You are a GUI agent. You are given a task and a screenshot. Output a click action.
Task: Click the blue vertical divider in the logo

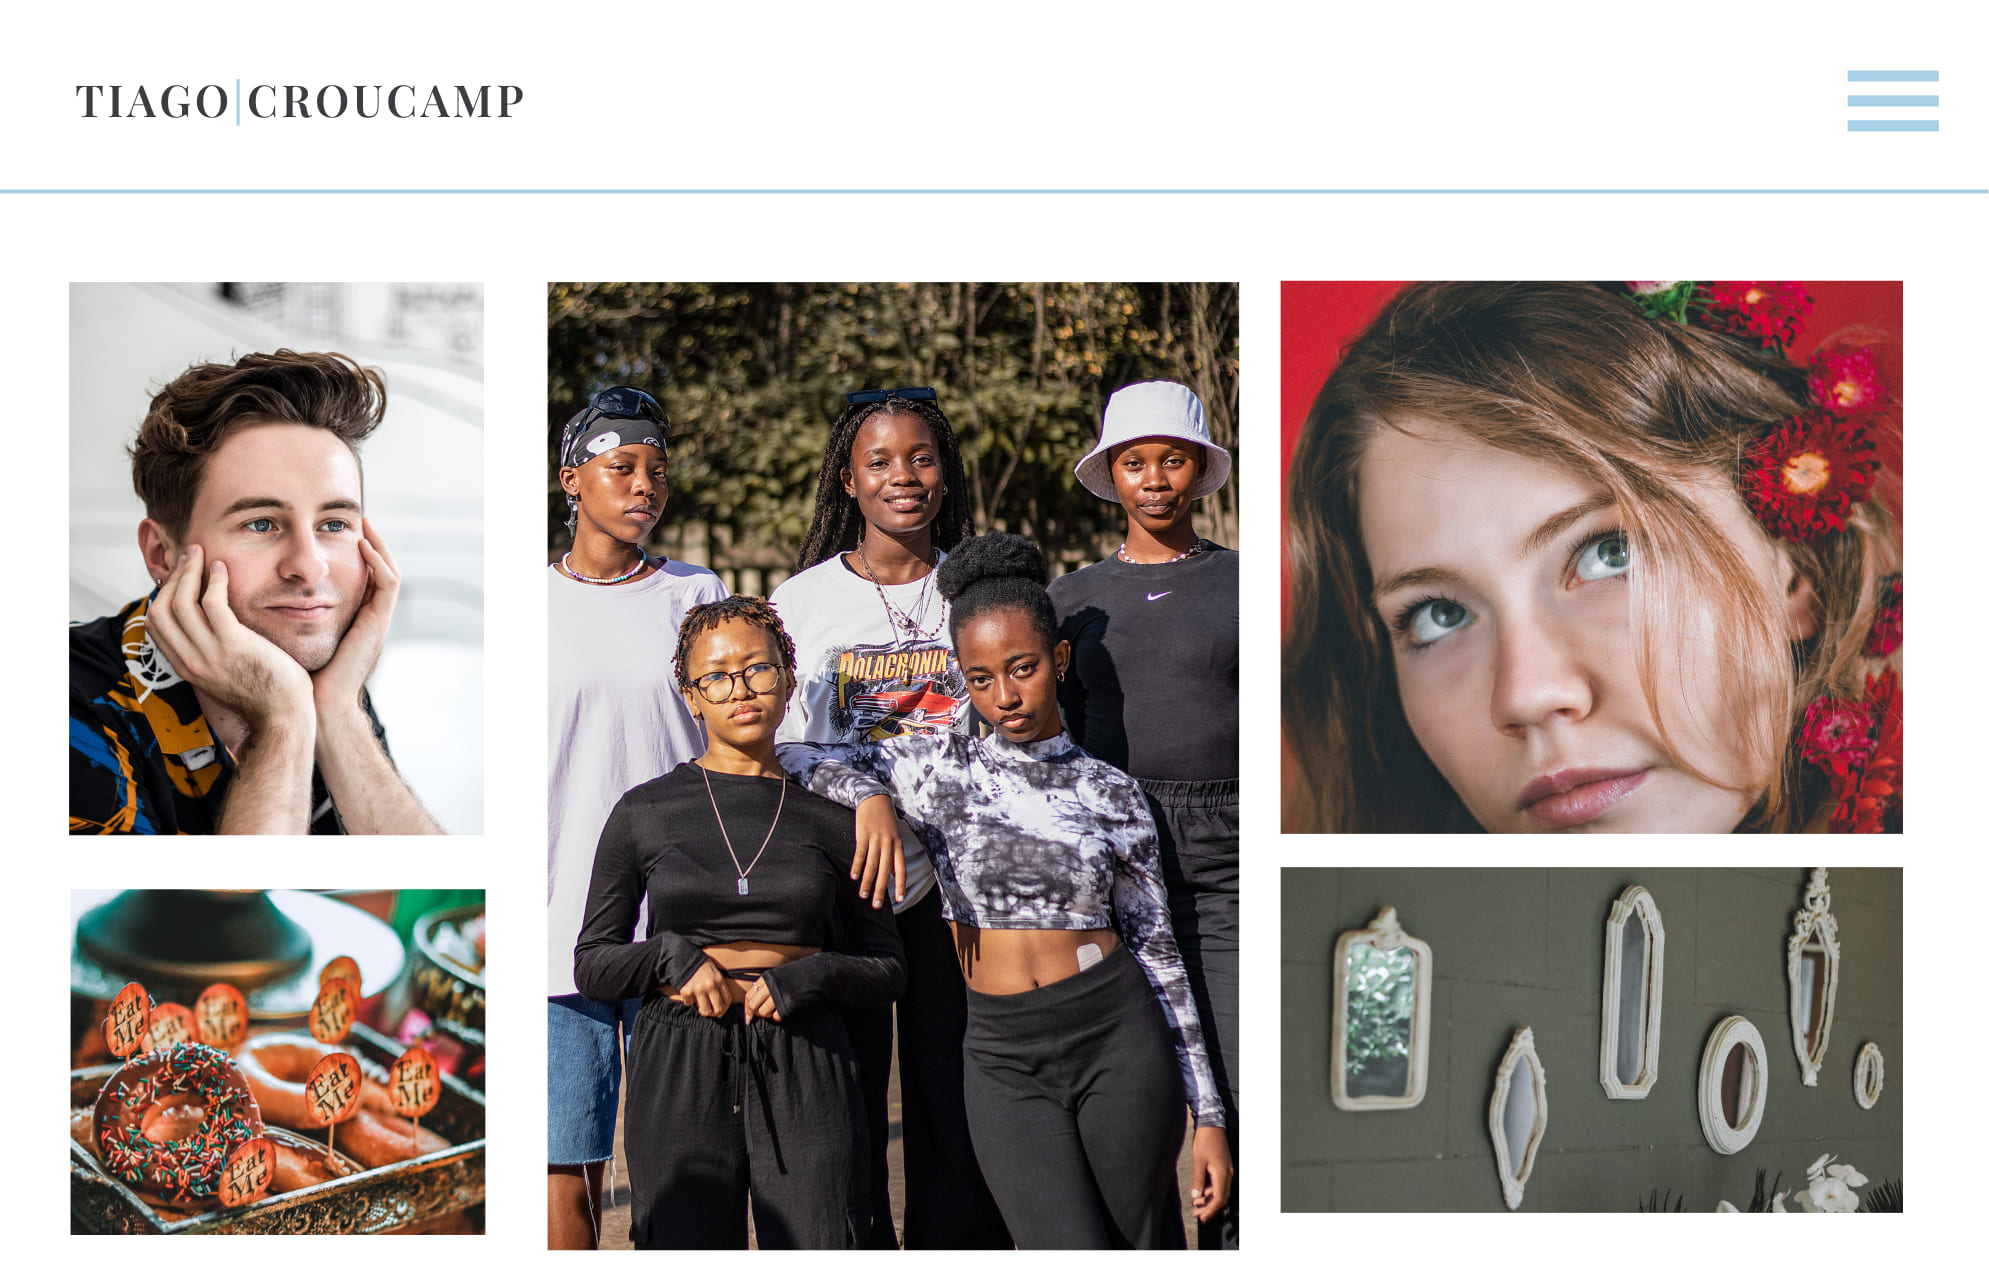238,102
